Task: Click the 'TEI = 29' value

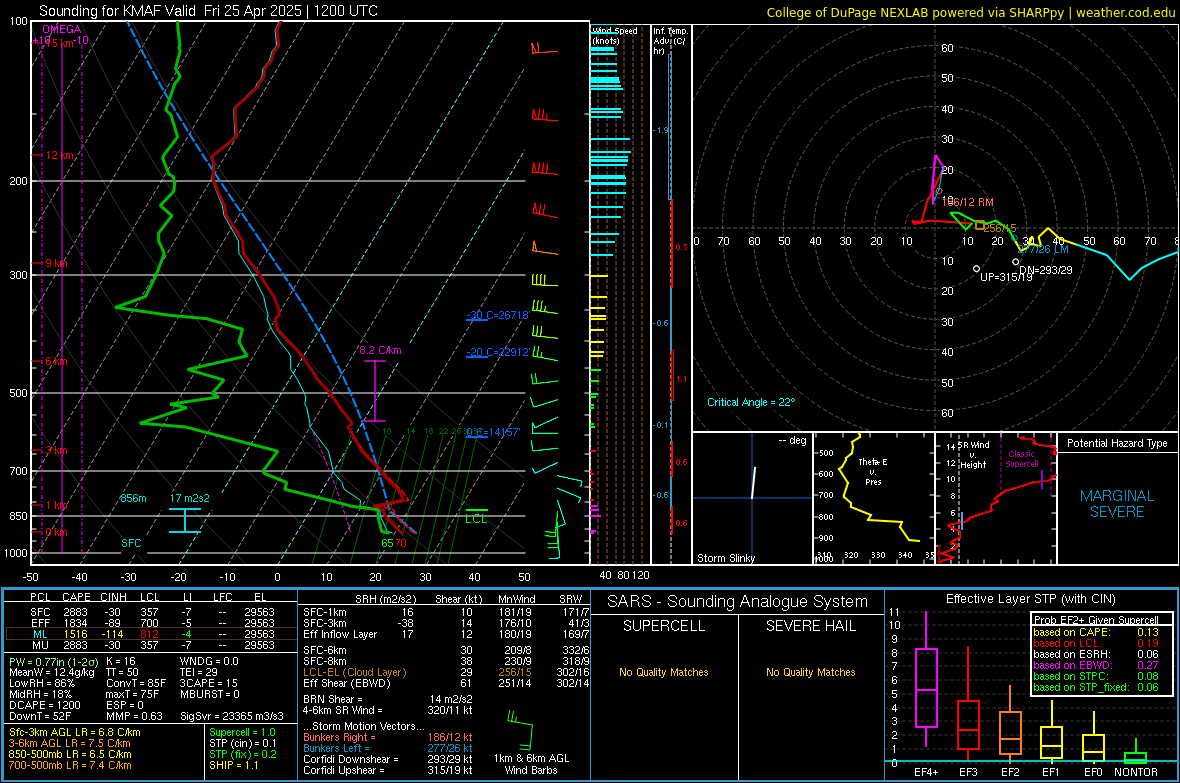Action: click(199, 672)
